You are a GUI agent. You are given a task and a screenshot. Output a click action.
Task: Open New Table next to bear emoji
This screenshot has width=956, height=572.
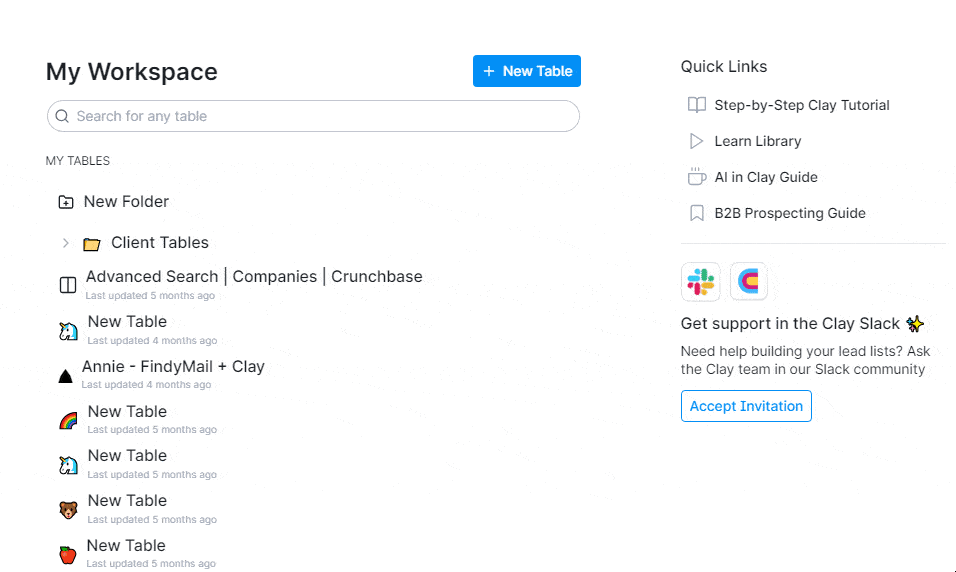127,500
